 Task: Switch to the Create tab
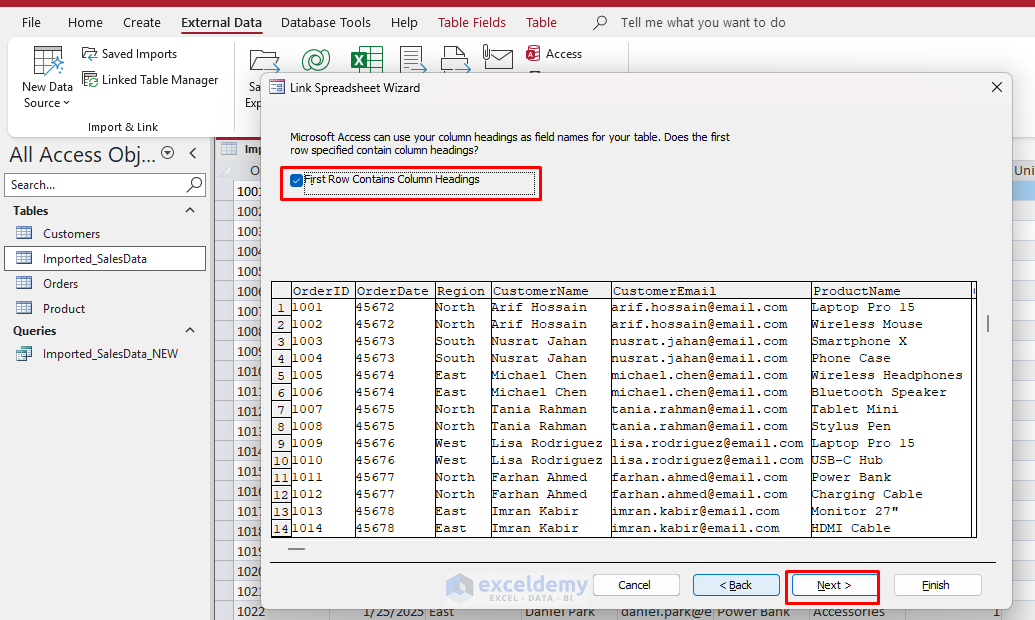(x=142, y=22)
